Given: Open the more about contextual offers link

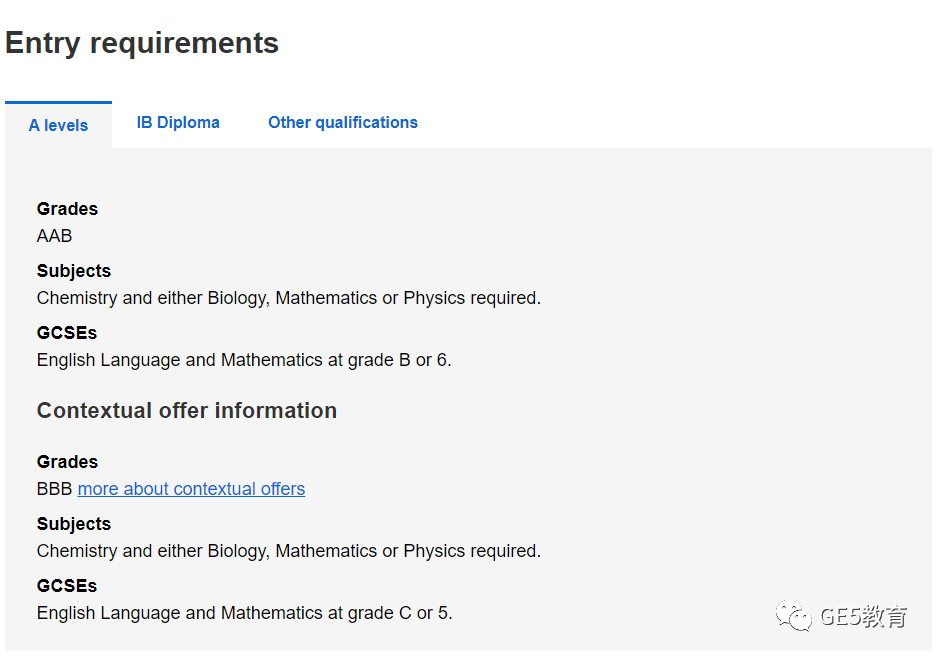Looking at the screenshot, I should [x=191, y=489].
